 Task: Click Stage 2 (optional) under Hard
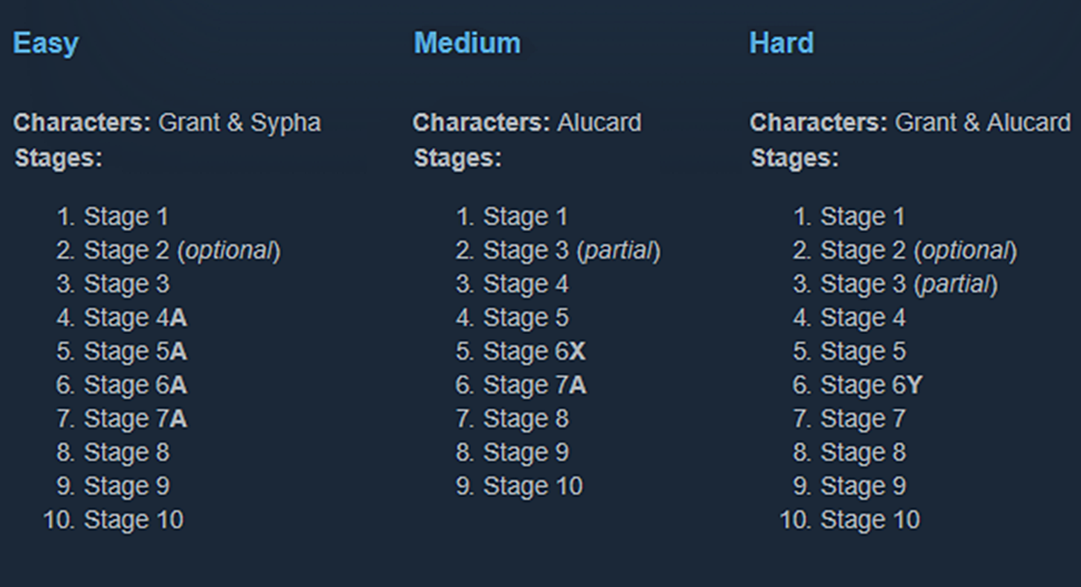[918, 250]
